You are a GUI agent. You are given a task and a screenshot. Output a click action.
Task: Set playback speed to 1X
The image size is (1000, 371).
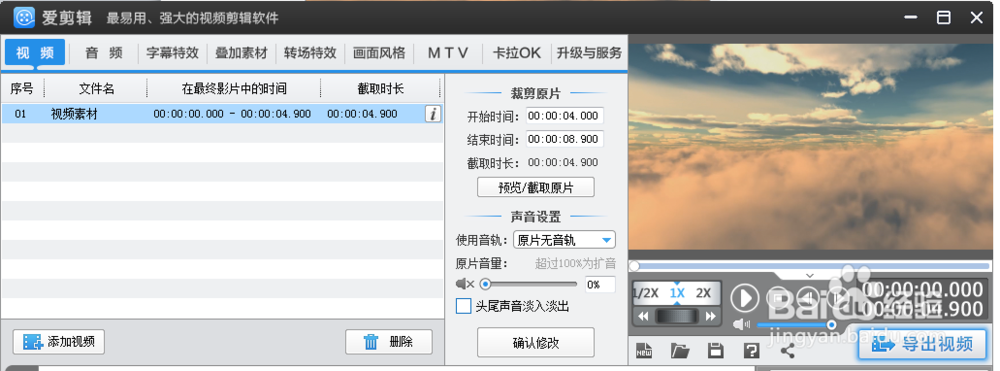click(x=677, y=293)
